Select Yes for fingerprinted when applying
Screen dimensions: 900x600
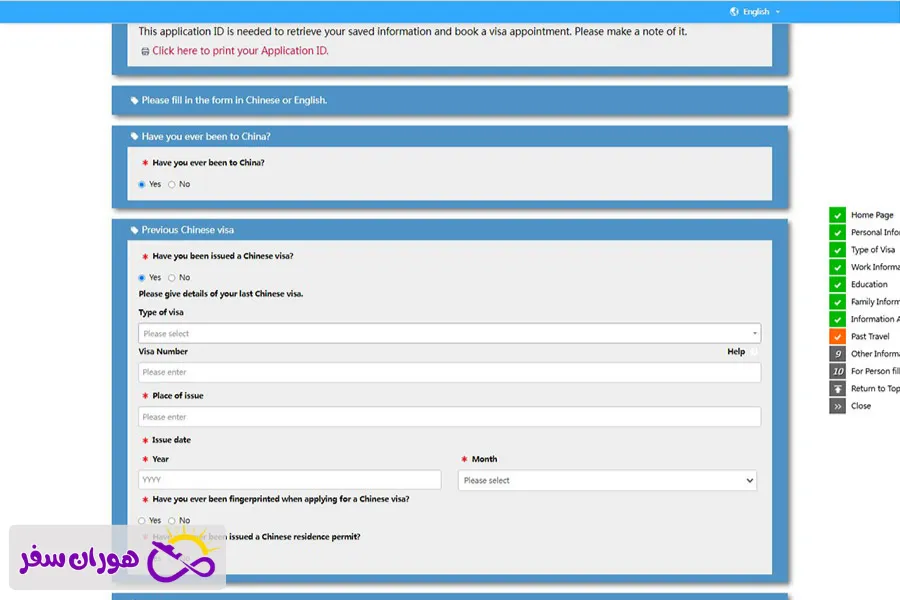[x=142, y=521]
